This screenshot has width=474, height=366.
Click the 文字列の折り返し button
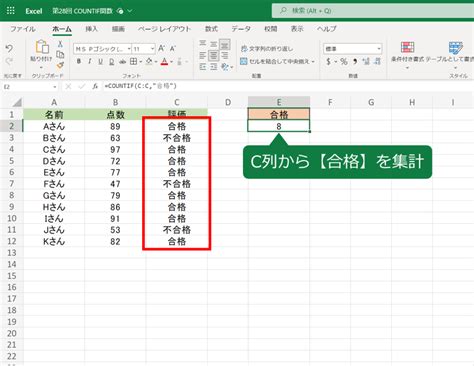coord(267,49)
